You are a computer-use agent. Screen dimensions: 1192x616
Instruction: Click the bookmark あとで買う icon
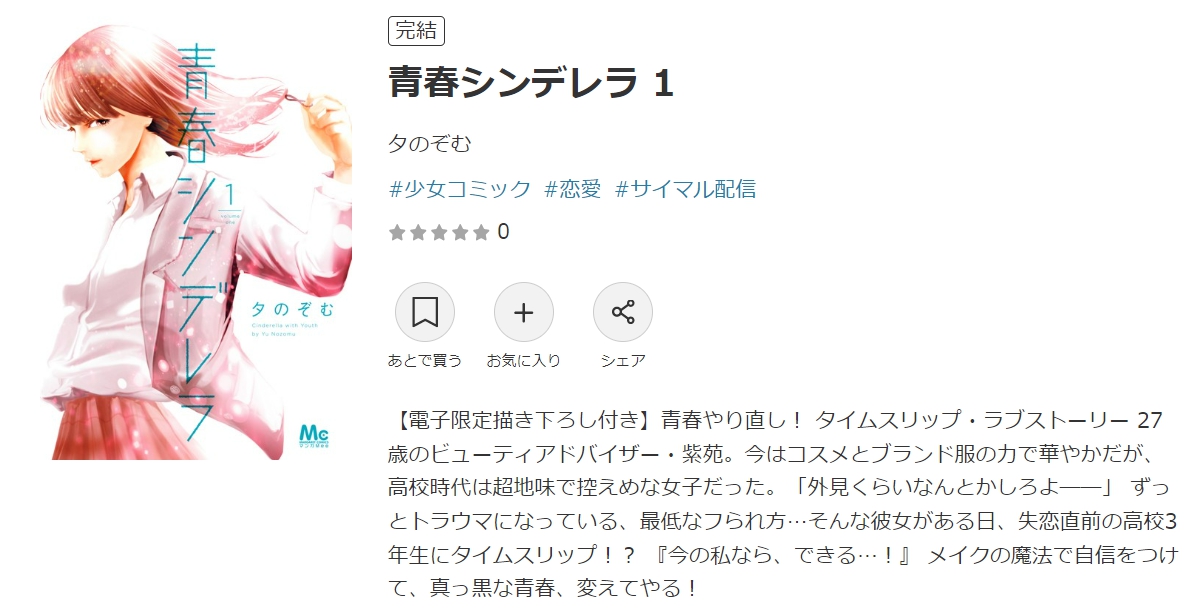425,312
